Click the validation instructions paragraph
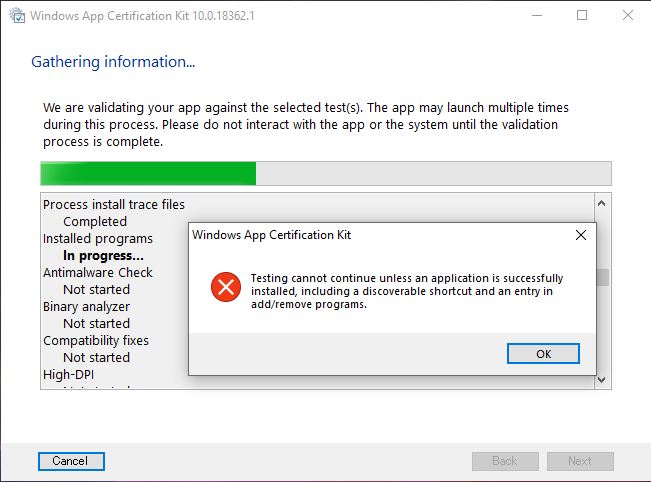Screen dimensions: 651x482 [x=306, y=125]
